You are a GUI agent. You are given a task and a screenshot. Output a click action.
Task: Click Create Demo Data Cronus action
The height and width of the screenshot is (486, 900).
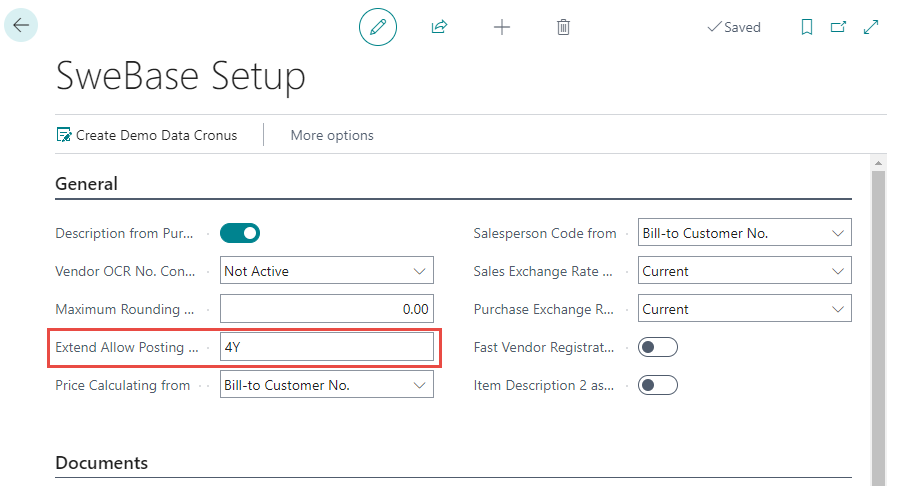(x=147, y=135)
